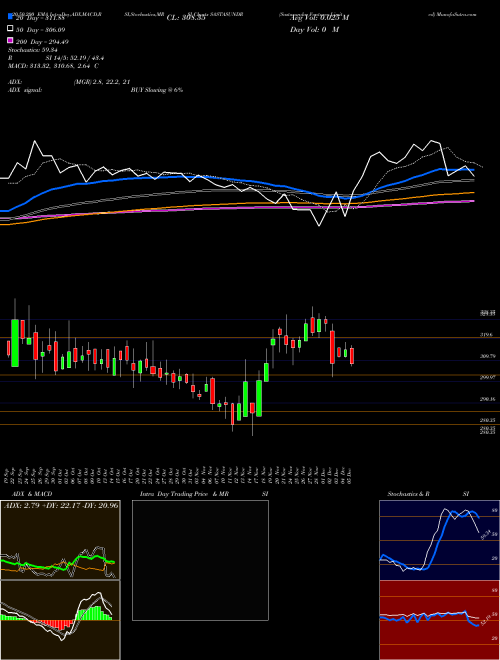Screen dimensions: 500x660
Task: Click the '(MGR) 2.8, 22.2, 21' ADX values
Action: point(101,82)
